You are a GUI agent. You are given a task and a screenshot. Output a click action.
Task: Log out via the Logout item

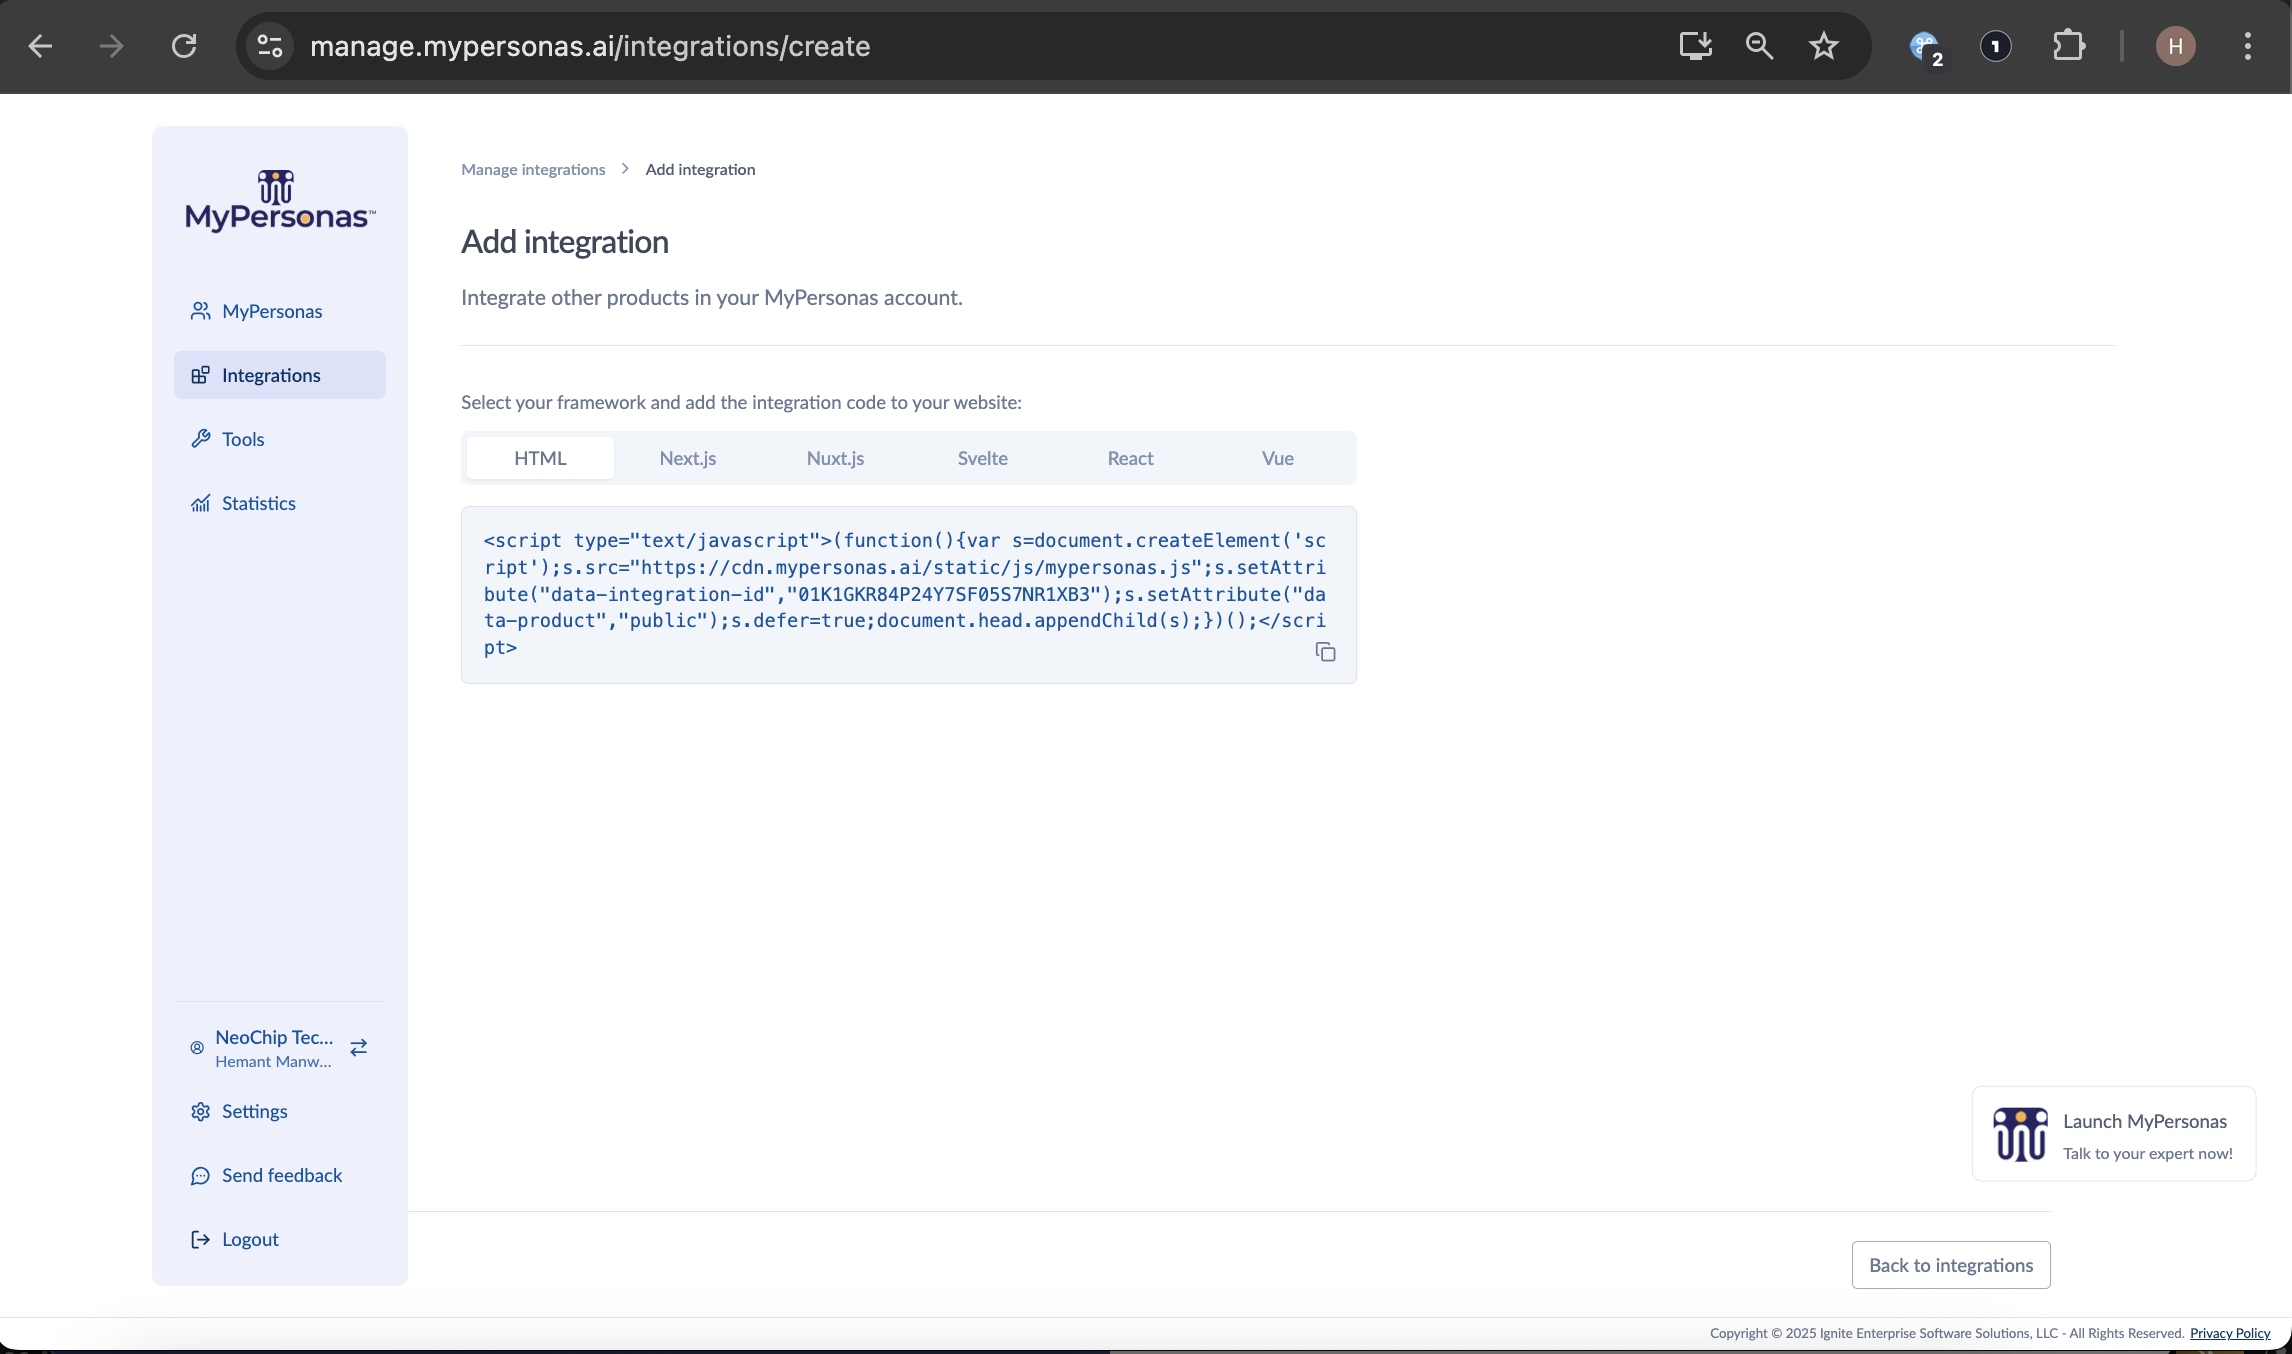tap(280, 1239)
